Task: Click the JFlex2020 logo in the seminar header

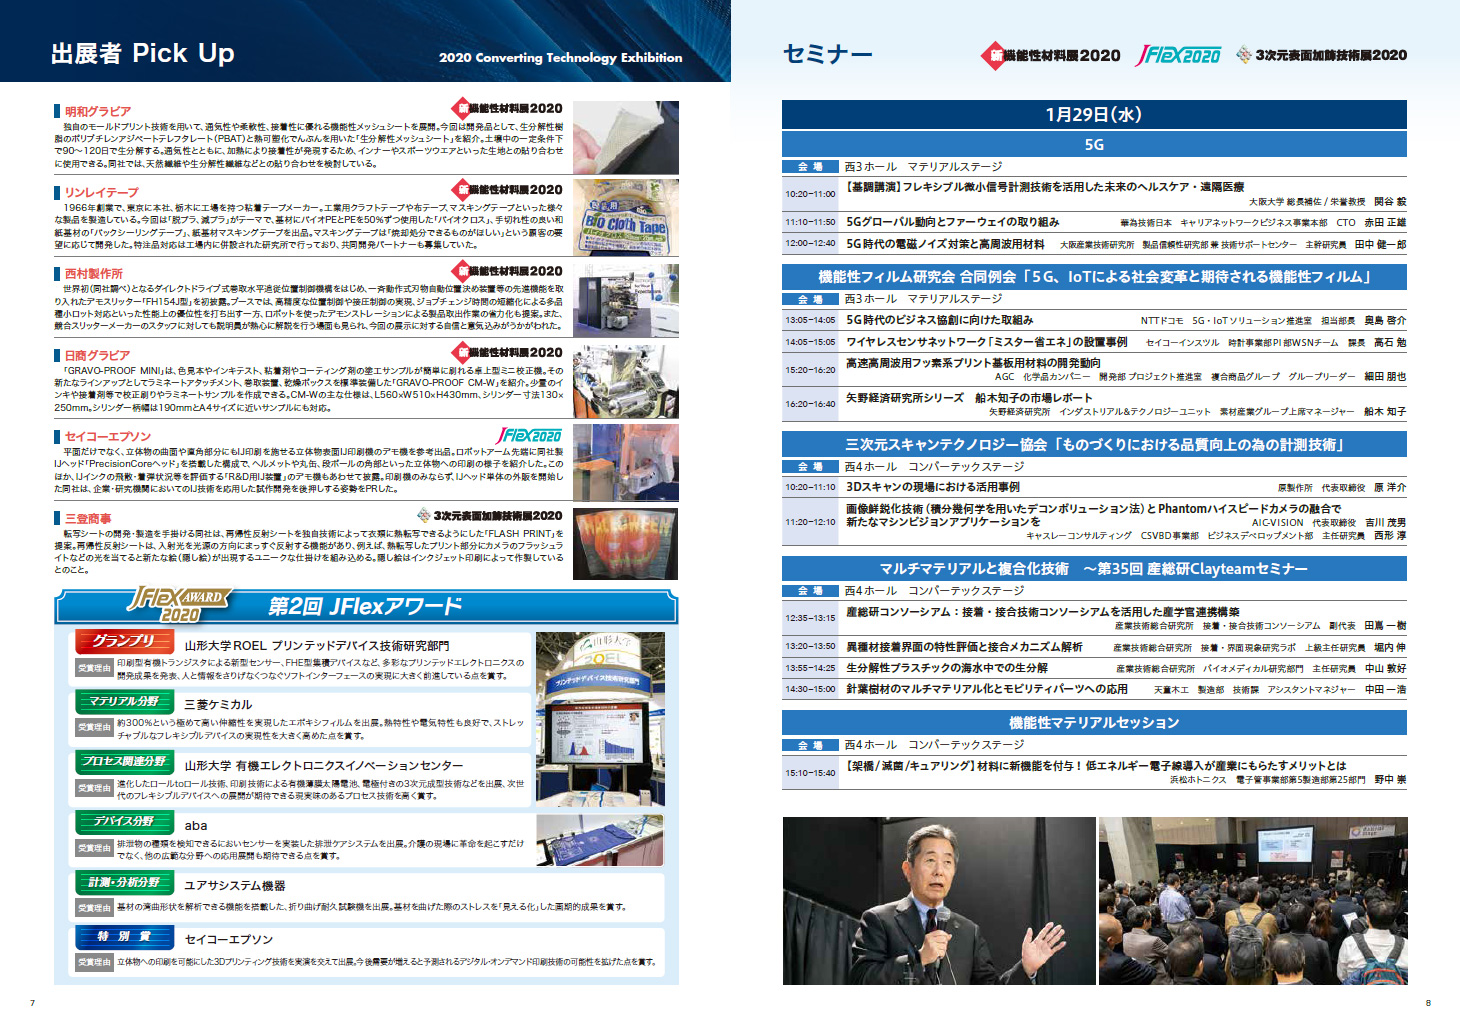Action: (x=1178, y=55)
